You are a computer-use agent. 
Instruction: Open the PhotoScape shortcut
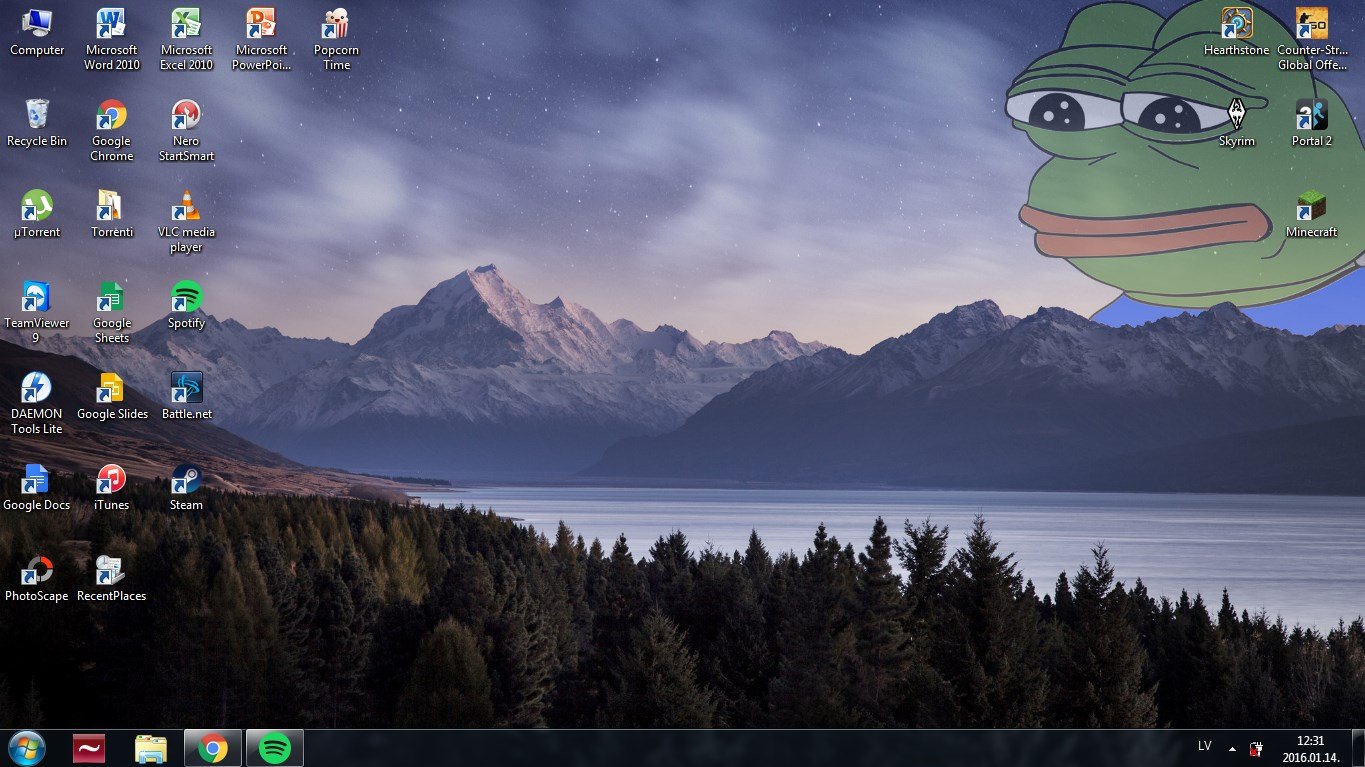[x=37, y=578]
